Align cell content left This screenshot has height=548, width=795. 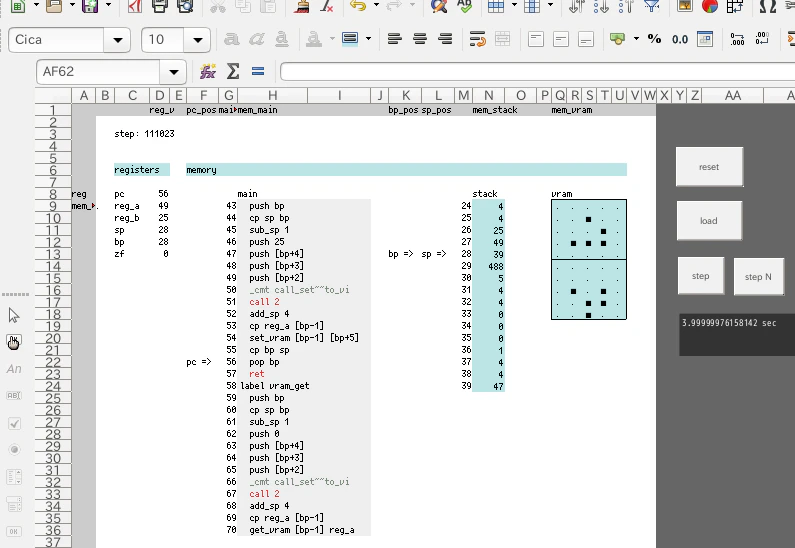[x=394, y=39]
